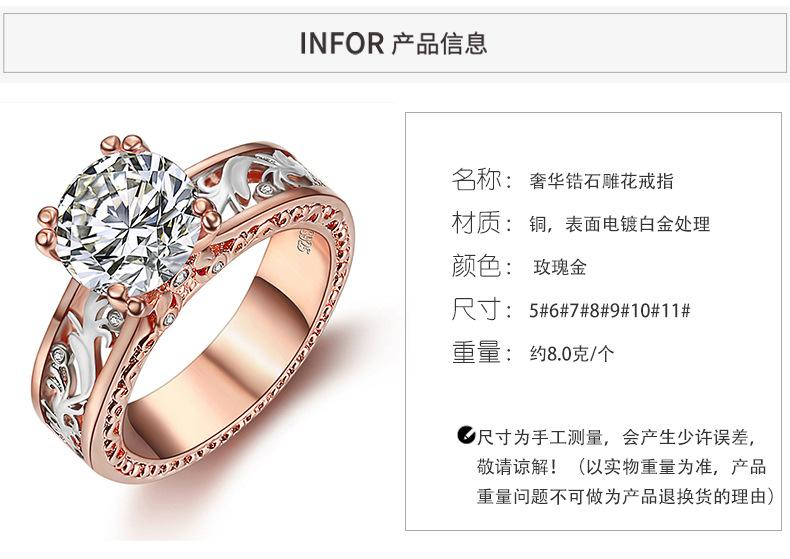Click the product name 奢华锆石雕花戒指

tap(601, 181)
